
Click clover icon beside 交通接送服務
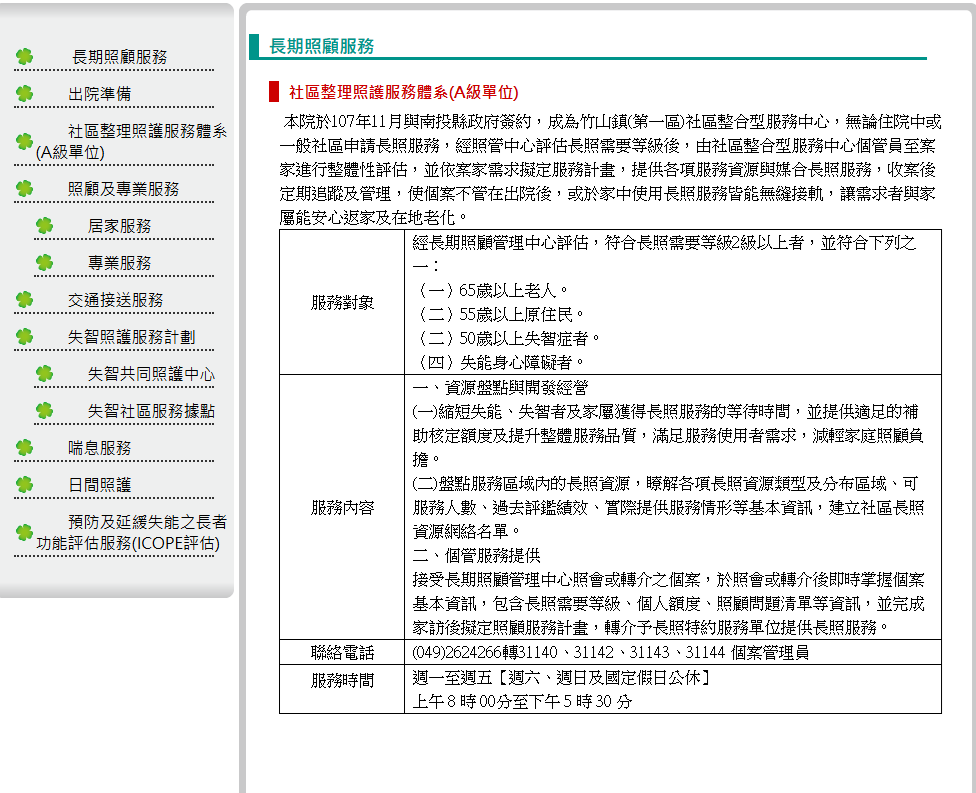pyautogui.click(x=24, y=299)
